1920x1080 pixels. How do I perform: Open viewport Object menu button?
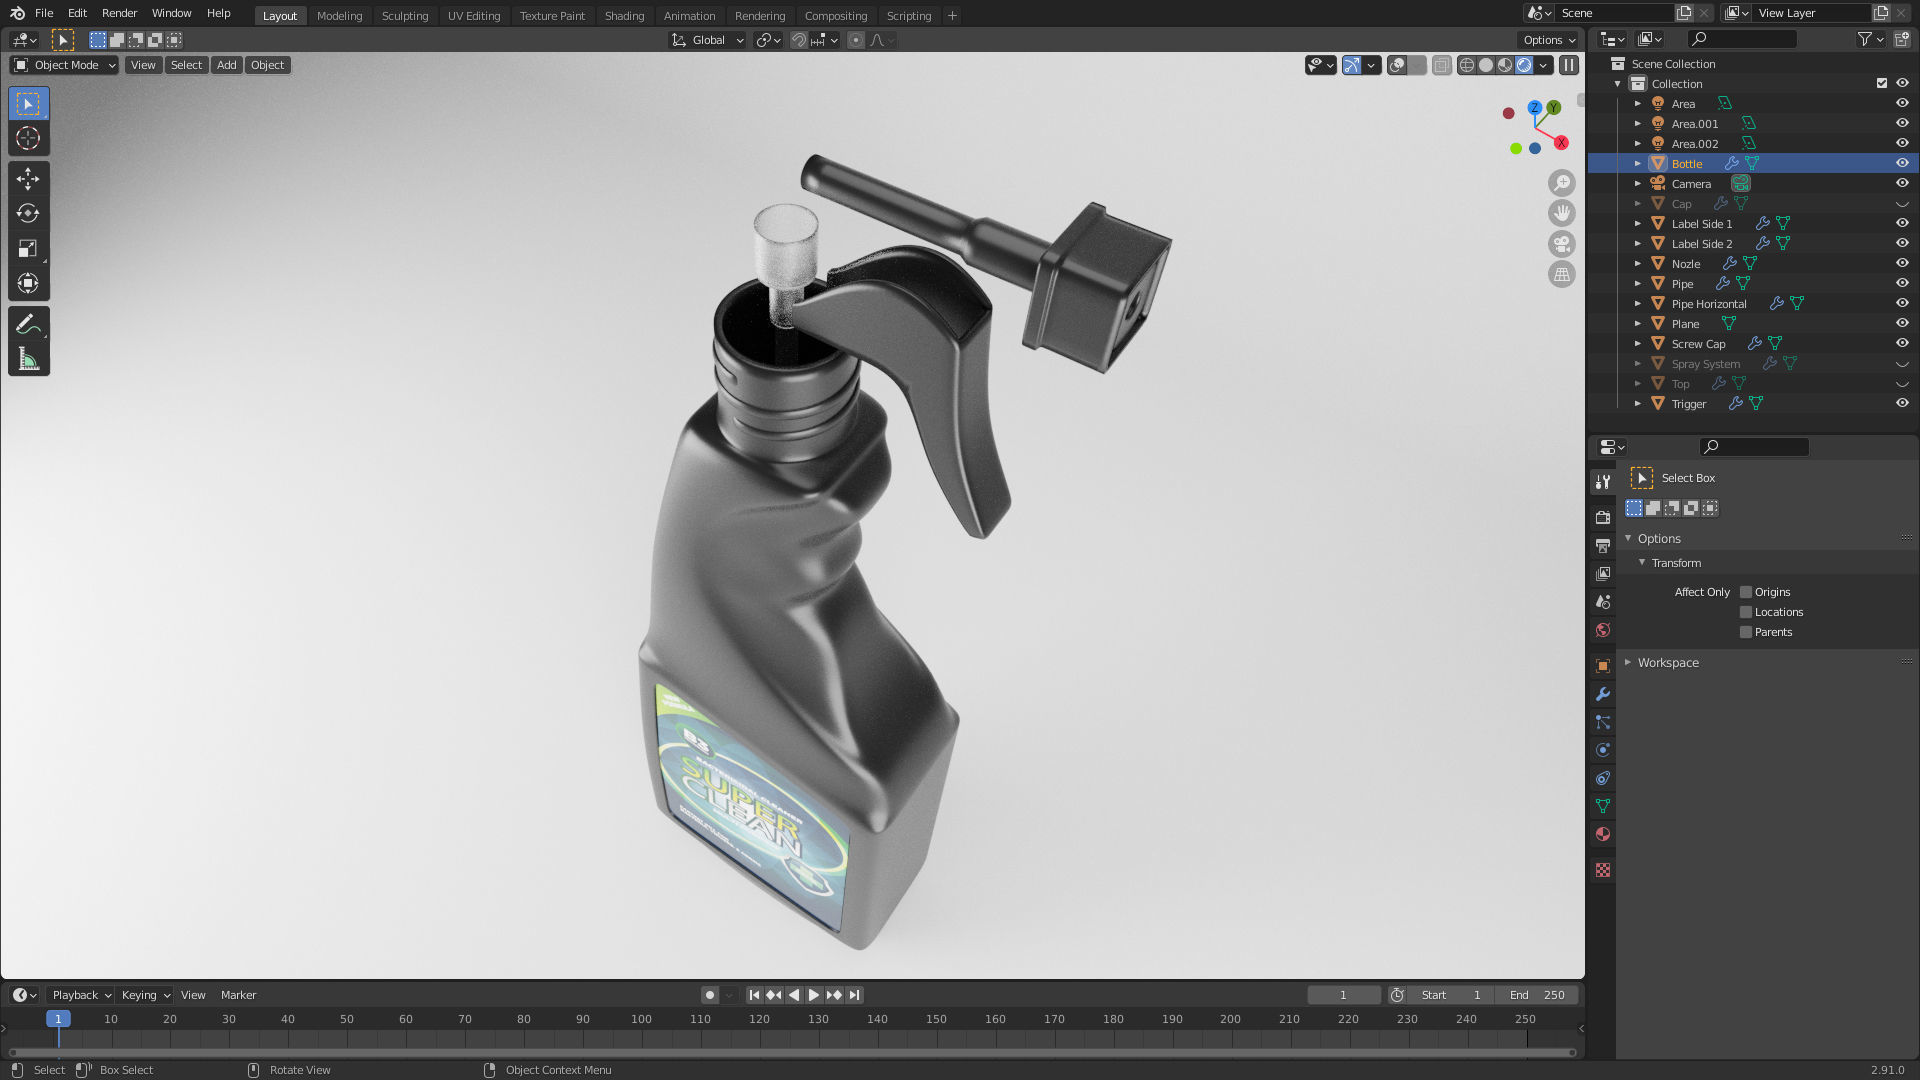tap(267, 65)
